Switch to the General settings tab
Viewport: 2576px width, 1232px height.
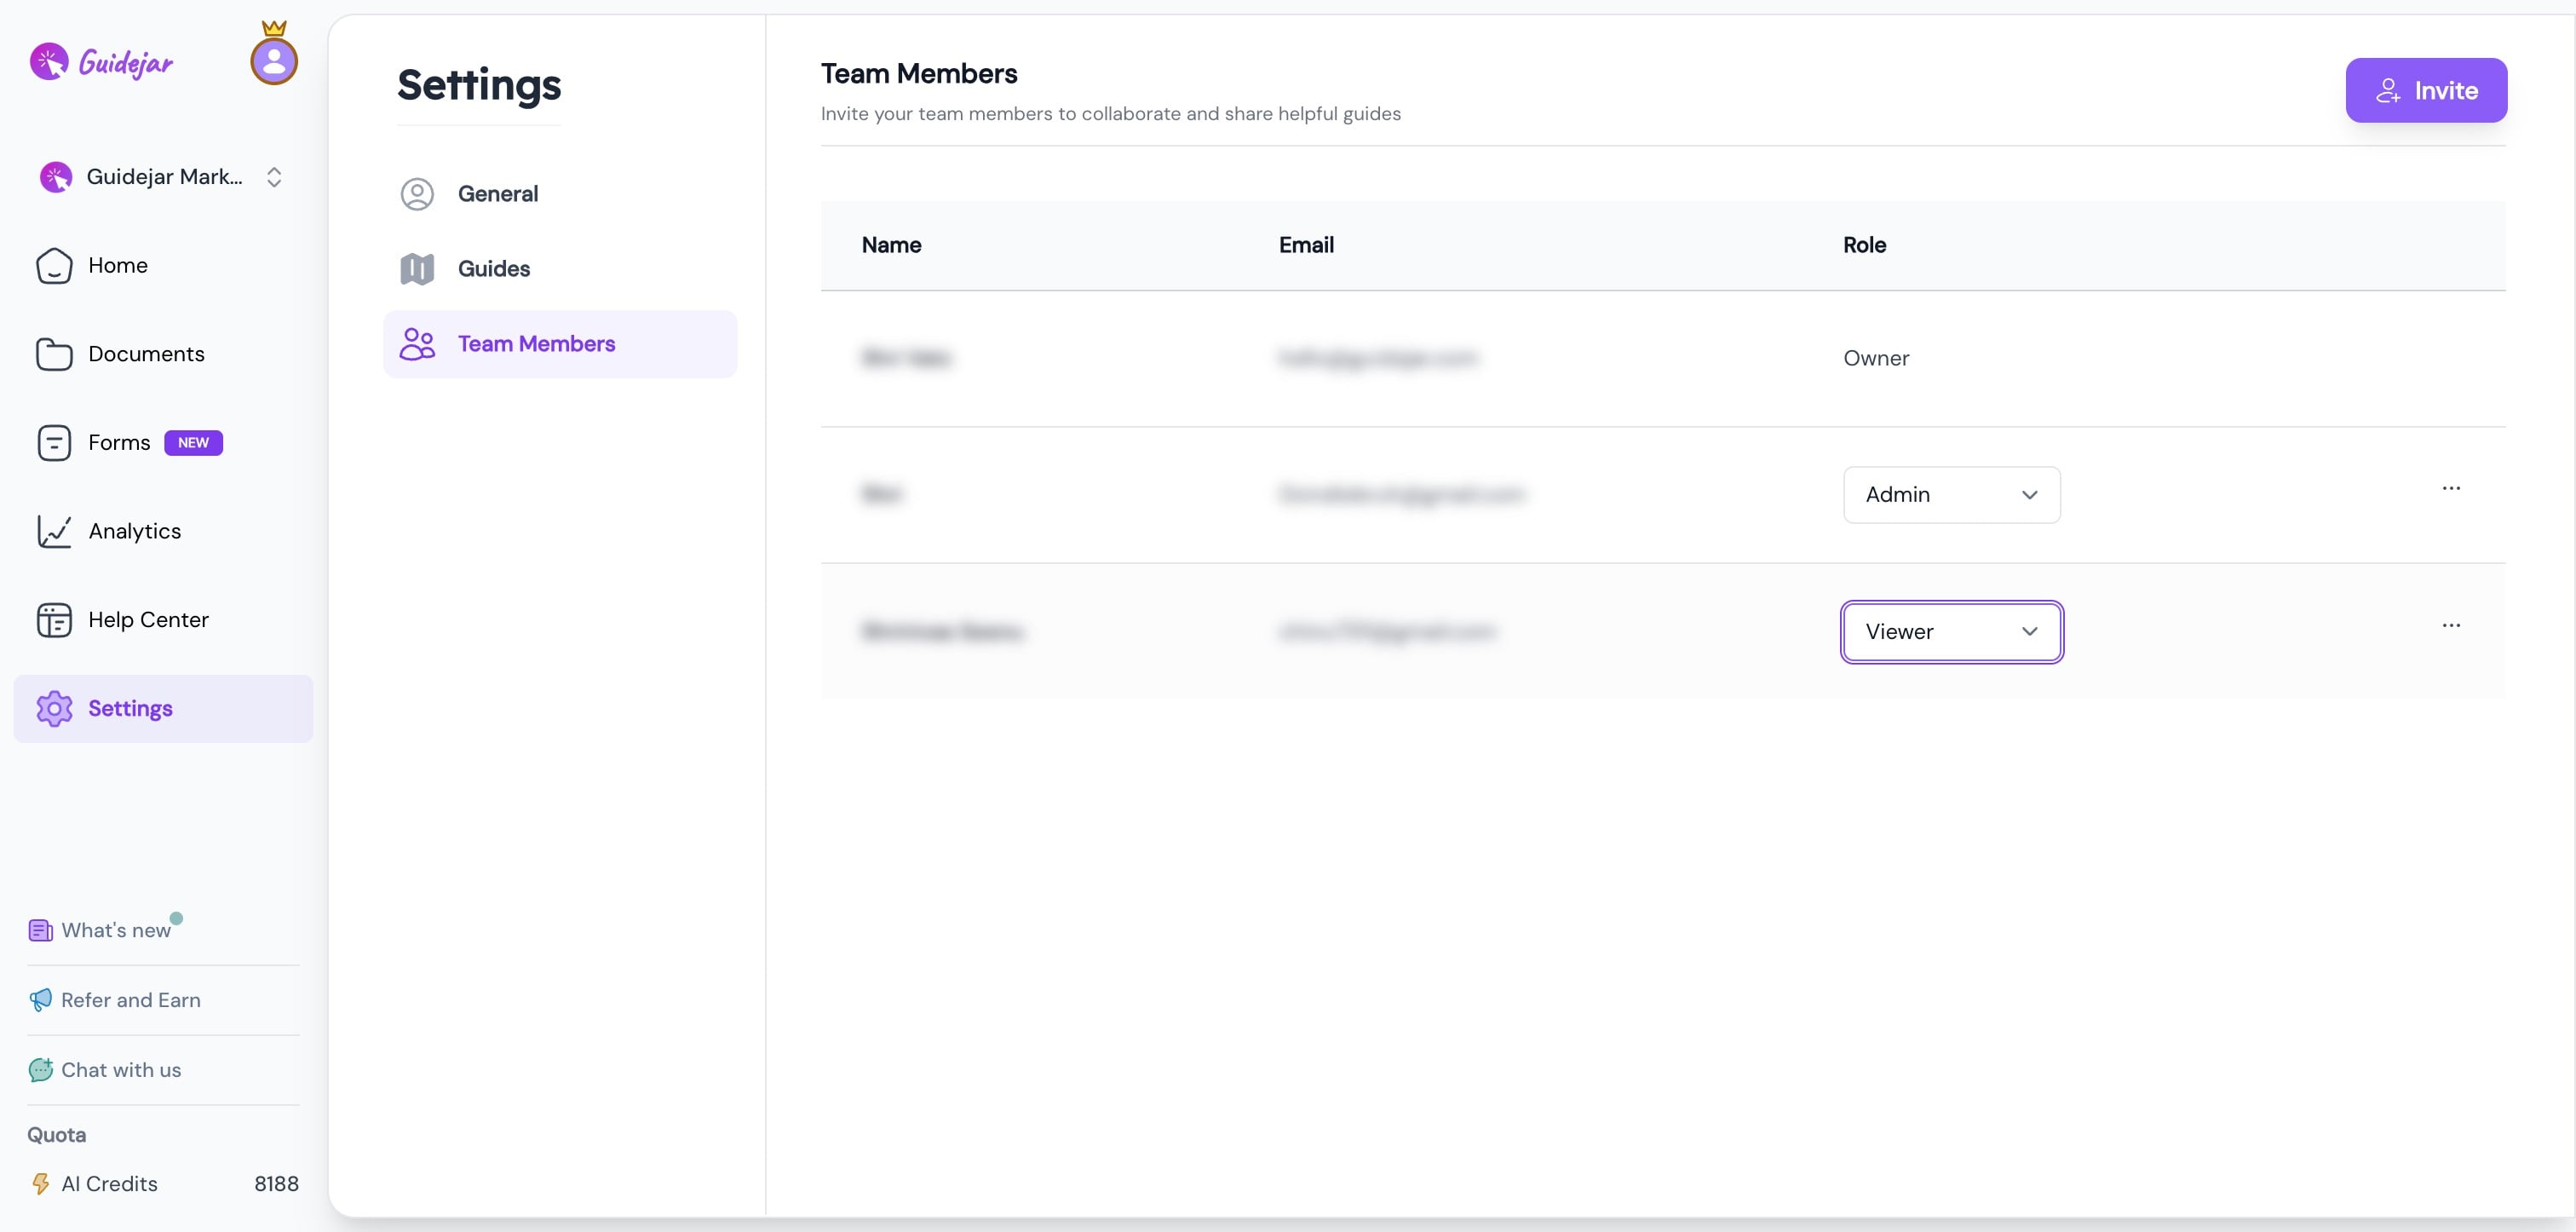[x=497, y=194]
